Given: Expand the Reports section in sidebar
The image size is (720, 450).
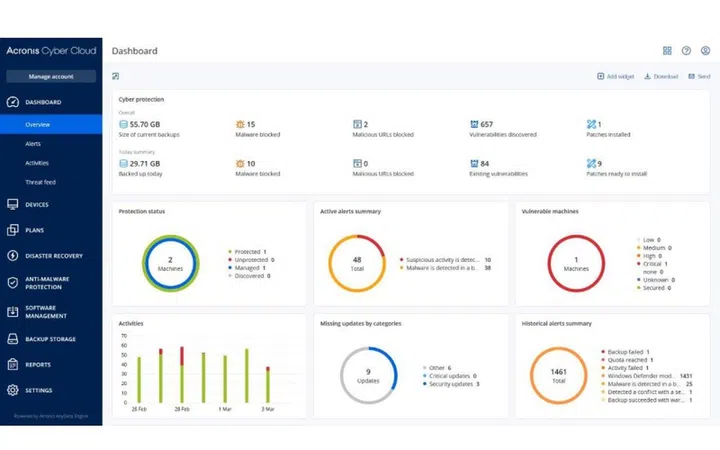Looking at the screenshot, I should point(38,364).
